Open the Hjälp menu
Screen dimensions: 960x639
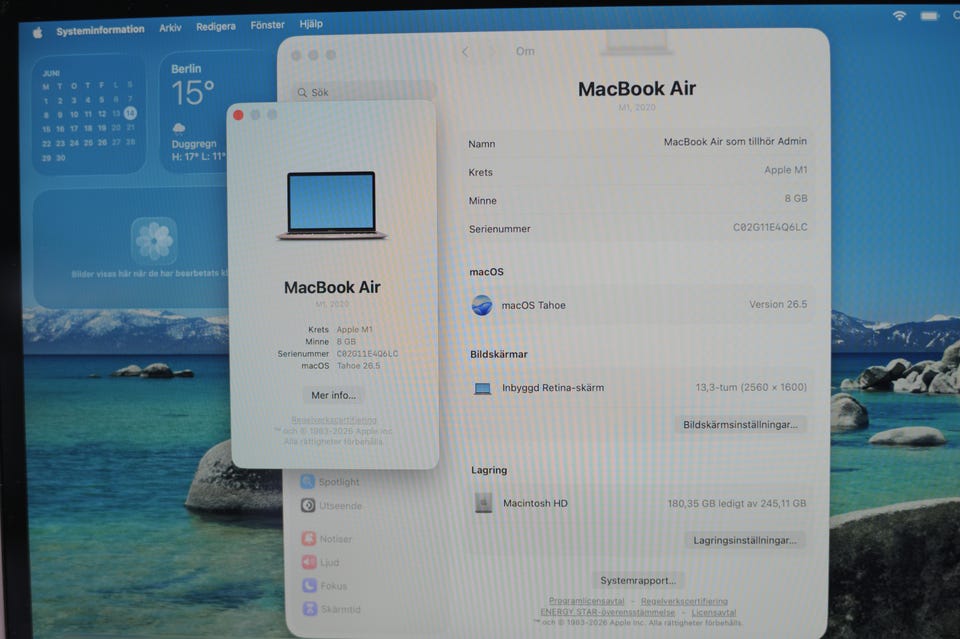click(x=311, y=24)
